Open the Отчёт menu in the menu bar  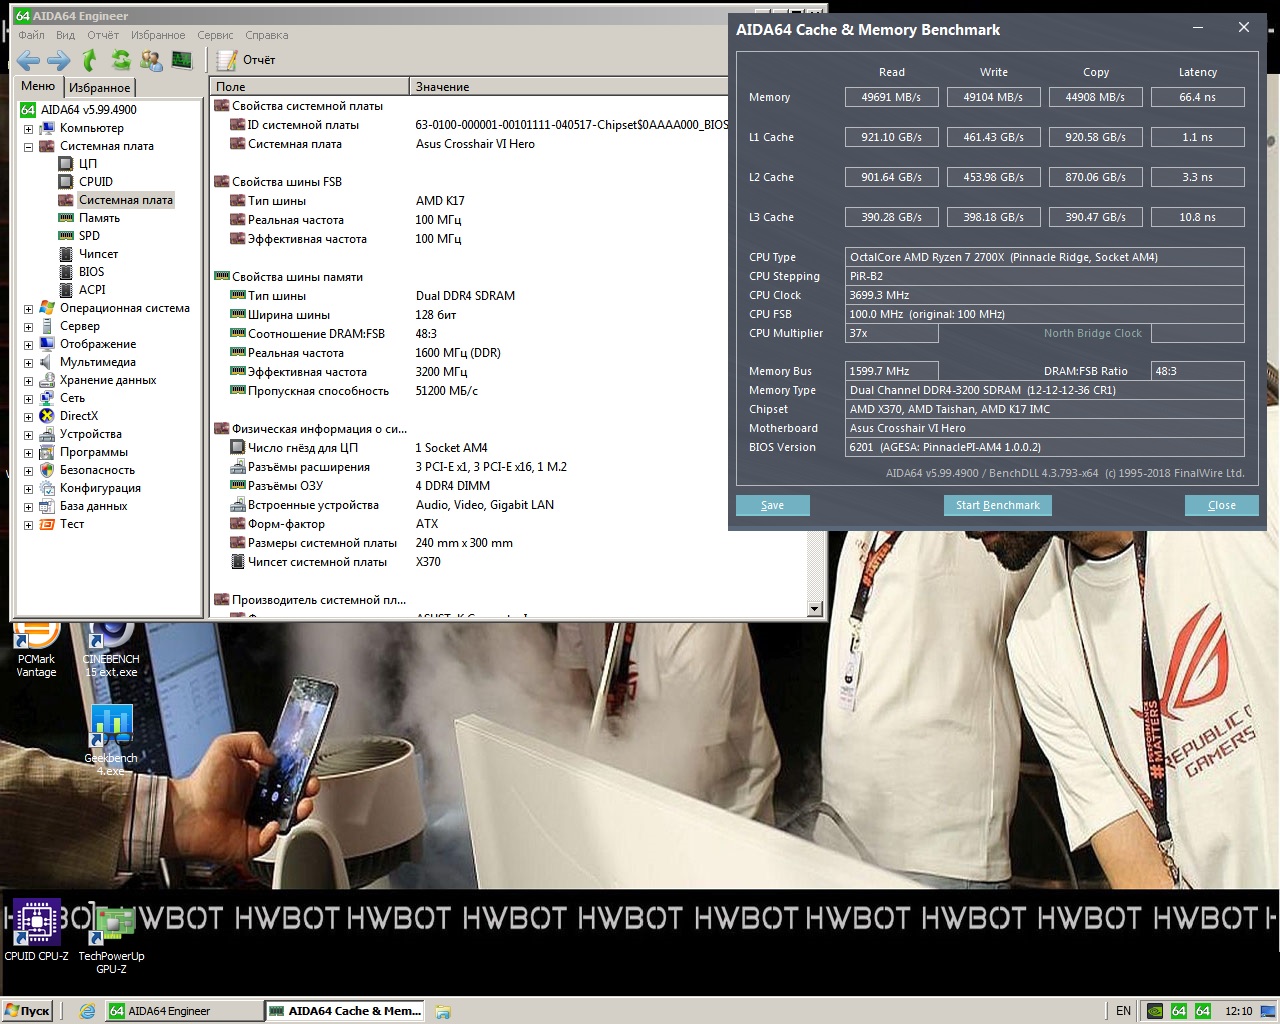(102, 35)
